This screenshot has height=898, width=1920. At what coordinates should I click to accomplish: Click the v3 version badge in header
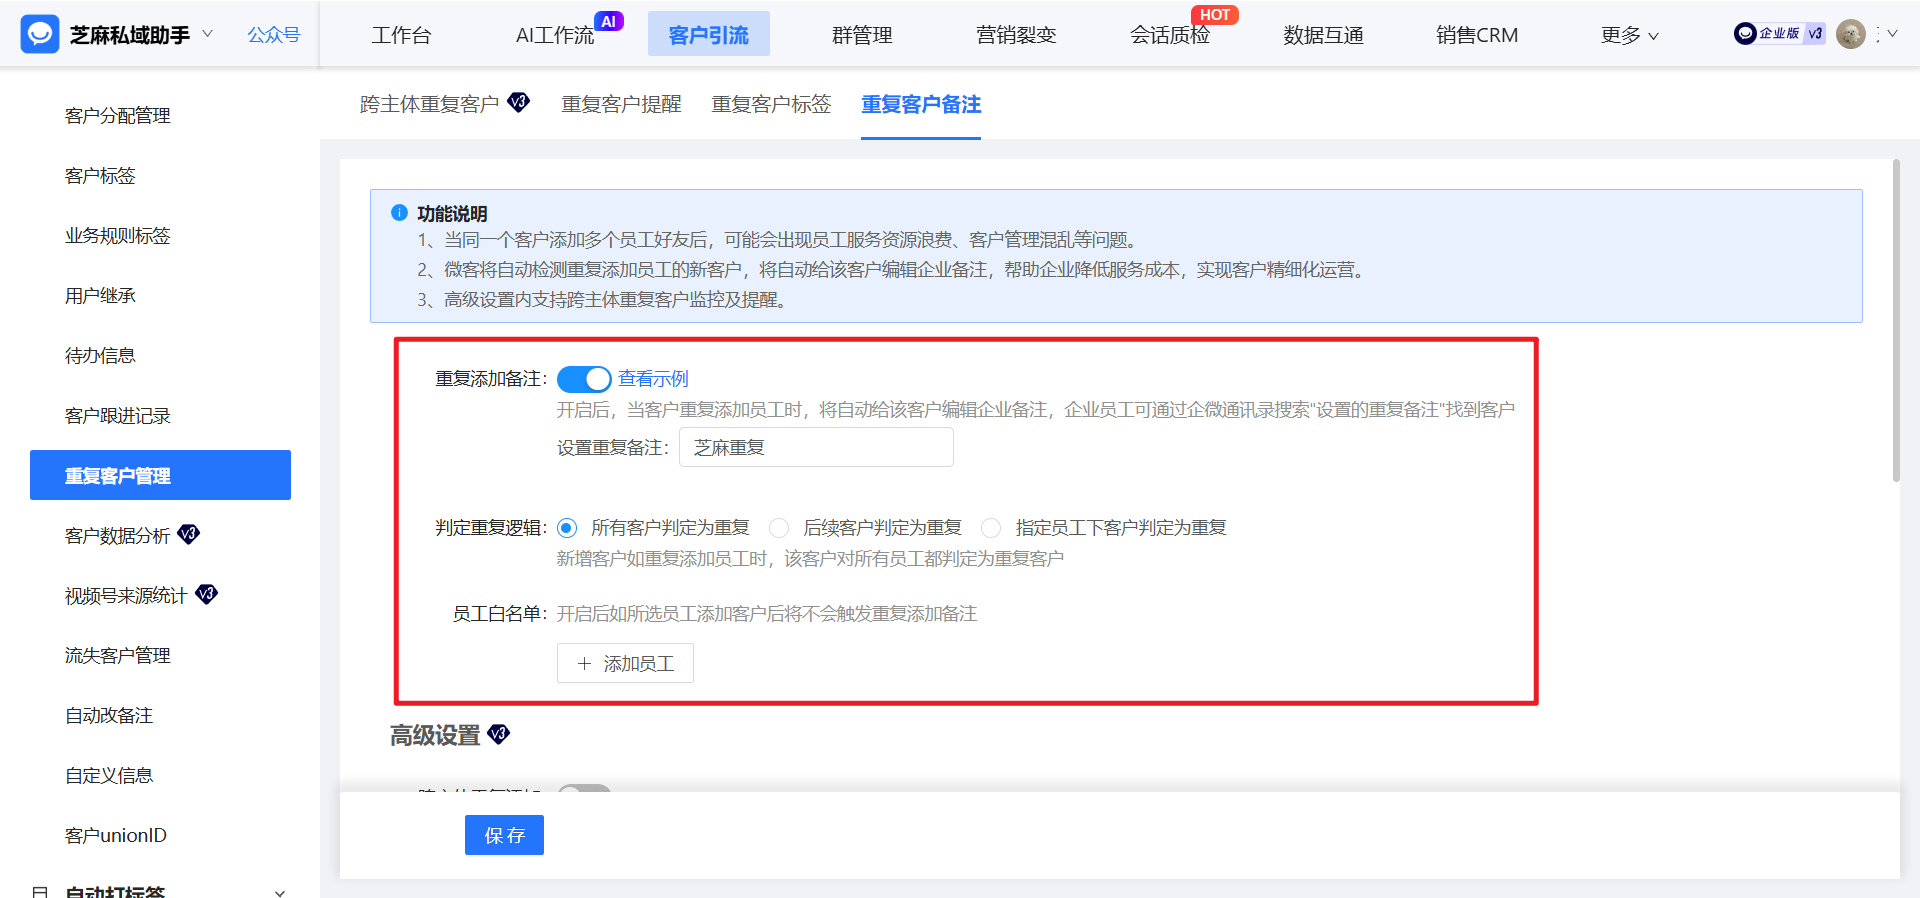[1815, 33]
